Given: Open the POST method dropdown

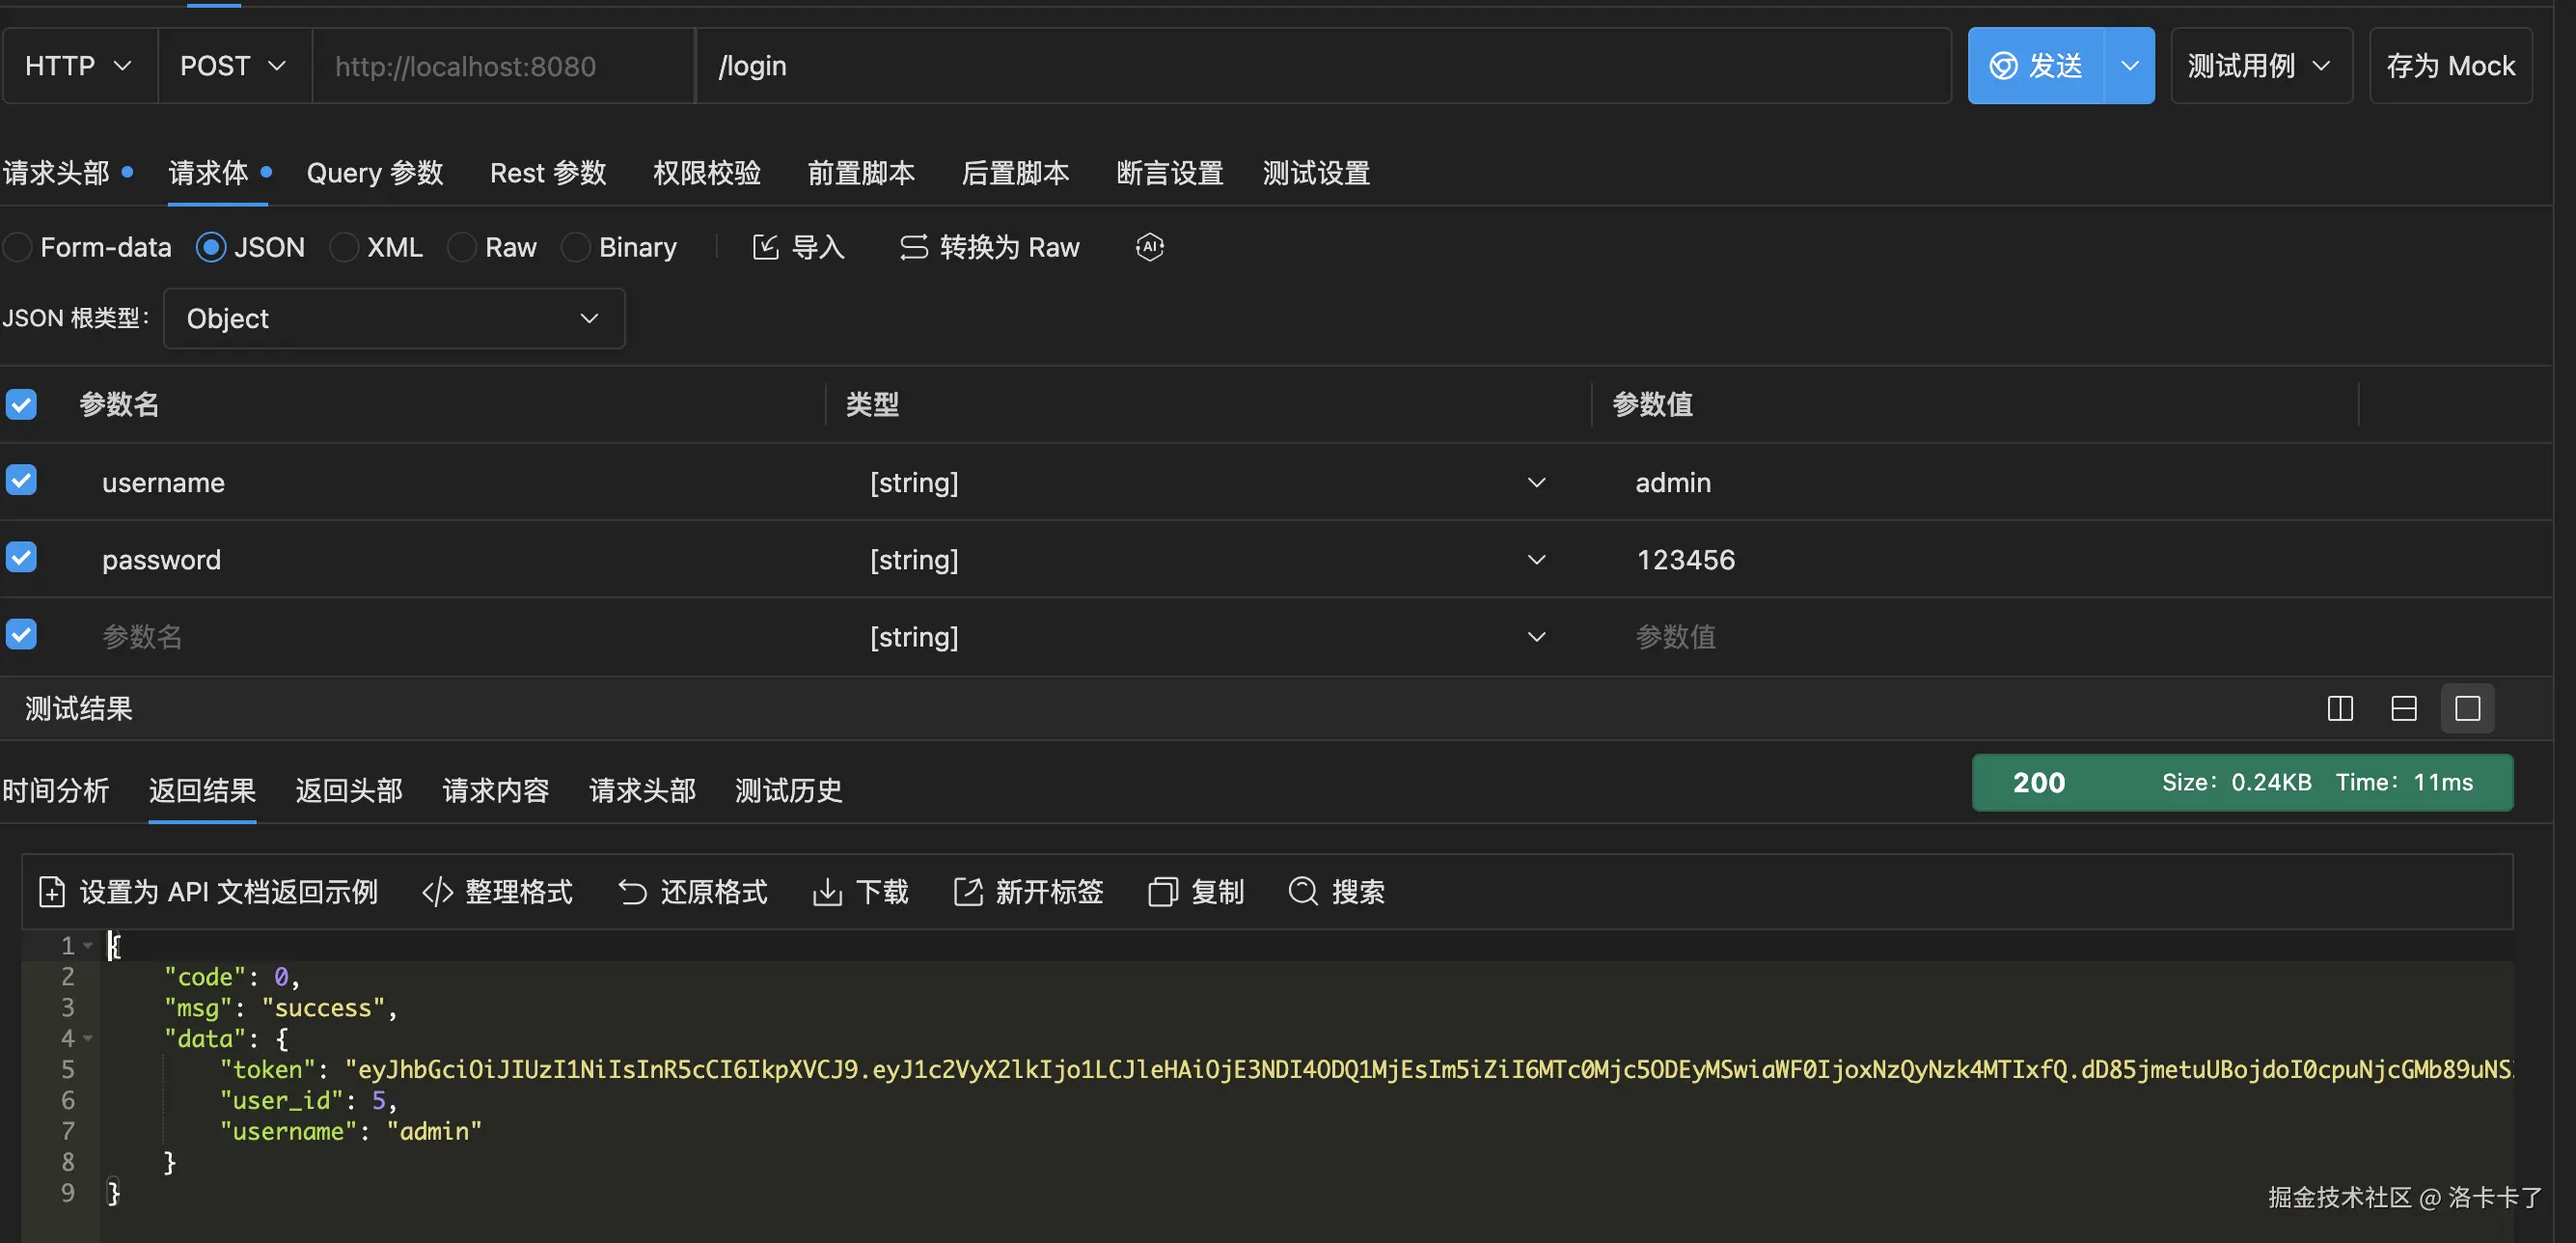Looking at the screenshot, I should pos(233,66).
